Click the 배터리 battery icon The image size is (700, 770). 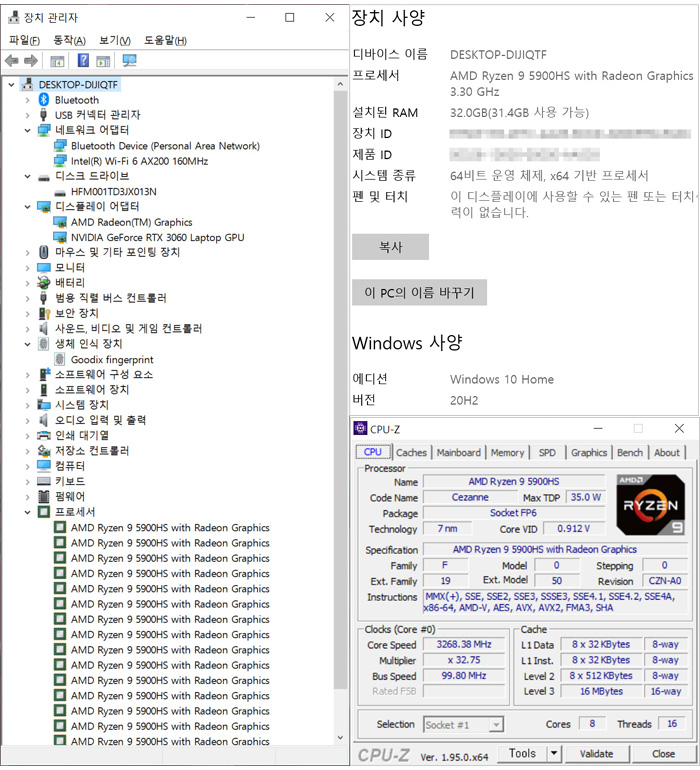[x=44, y=283]
